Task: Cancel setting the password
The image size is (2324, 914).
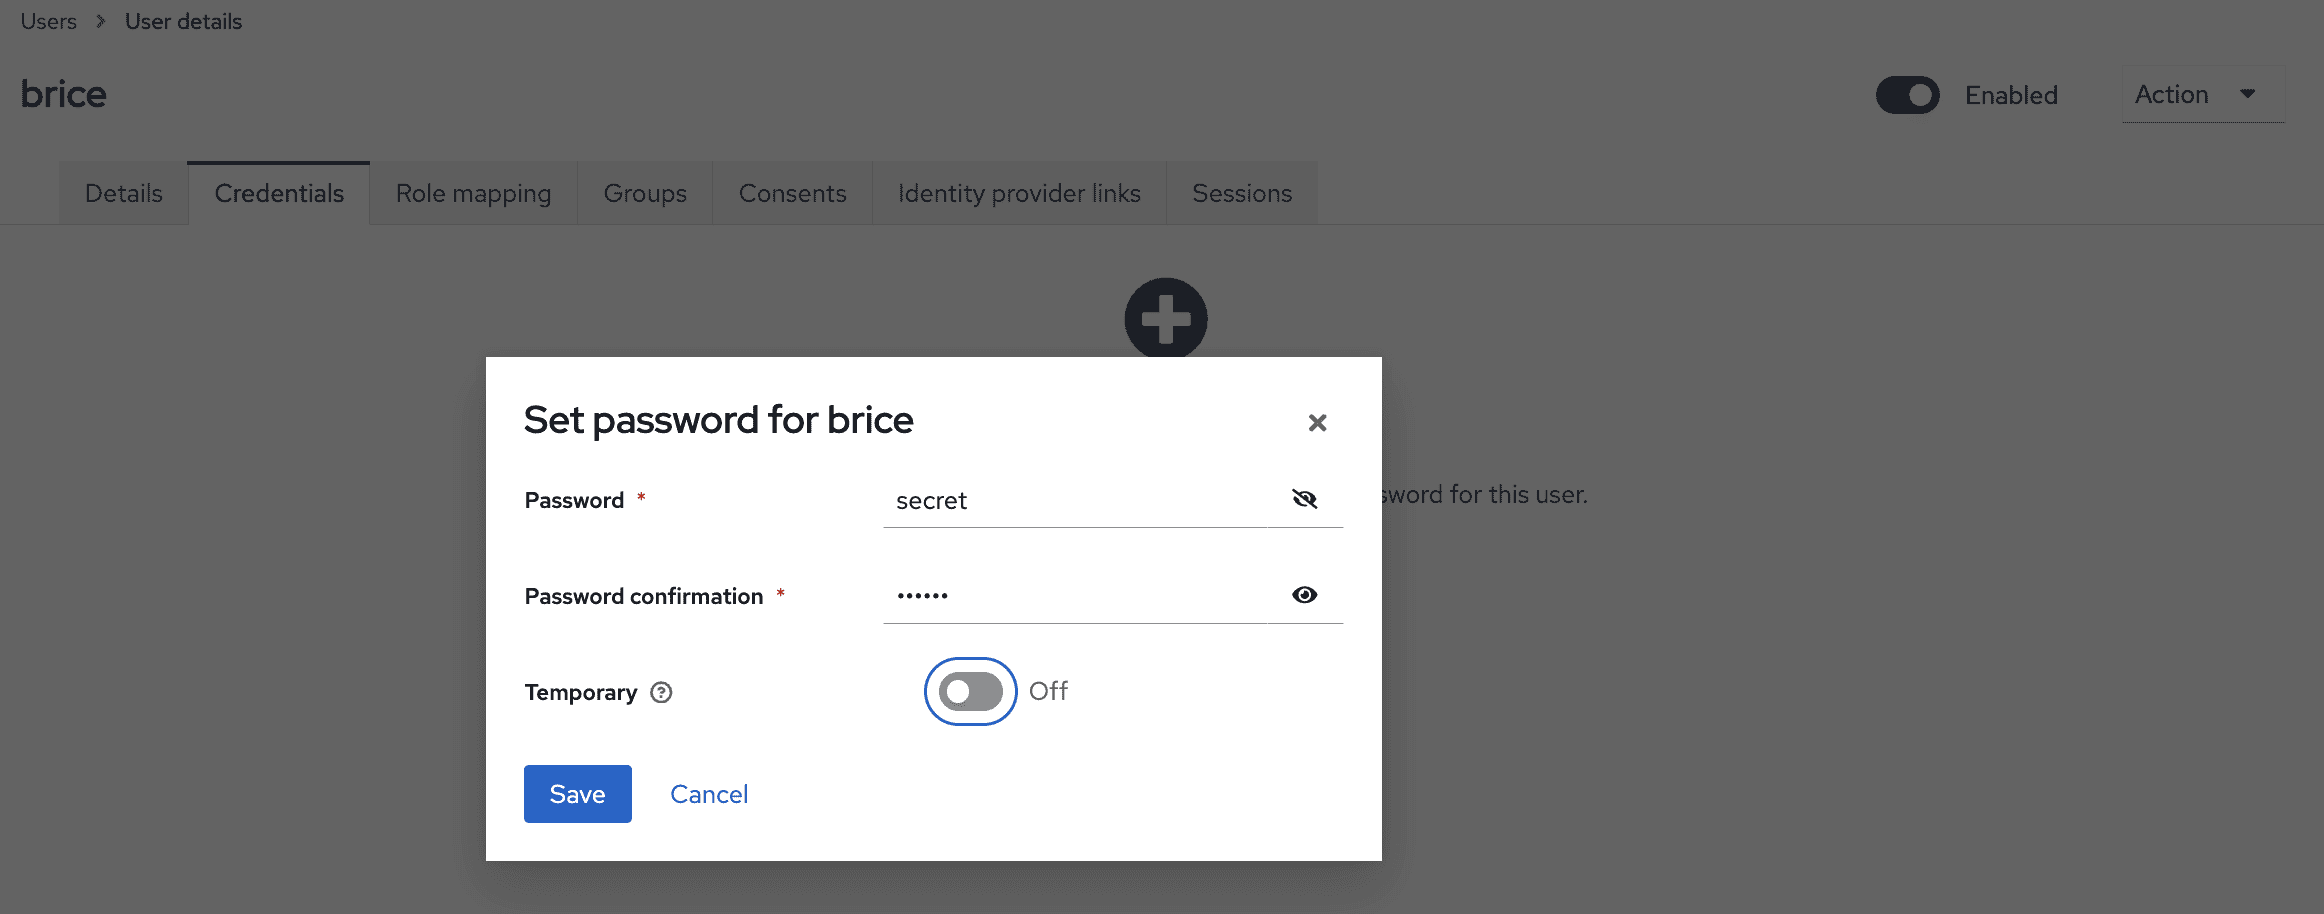Action: point(709,794)
